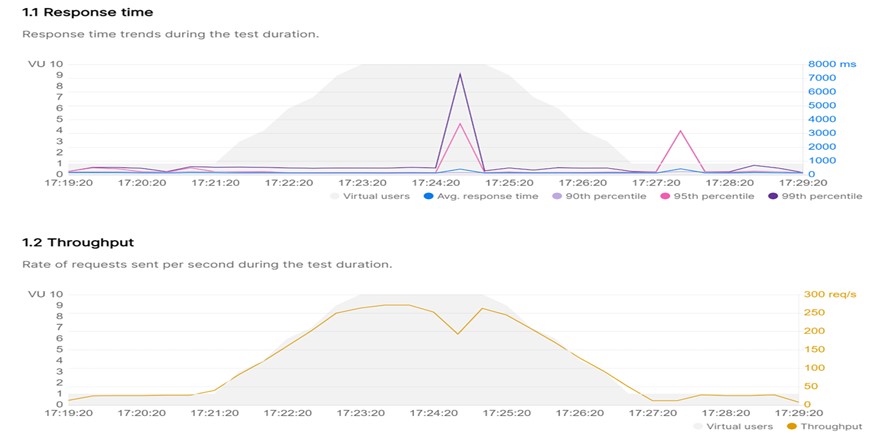Screen dimensions: 880x433
Task: Click the 8000 ms axis label
Action: (x=832, y=64)
